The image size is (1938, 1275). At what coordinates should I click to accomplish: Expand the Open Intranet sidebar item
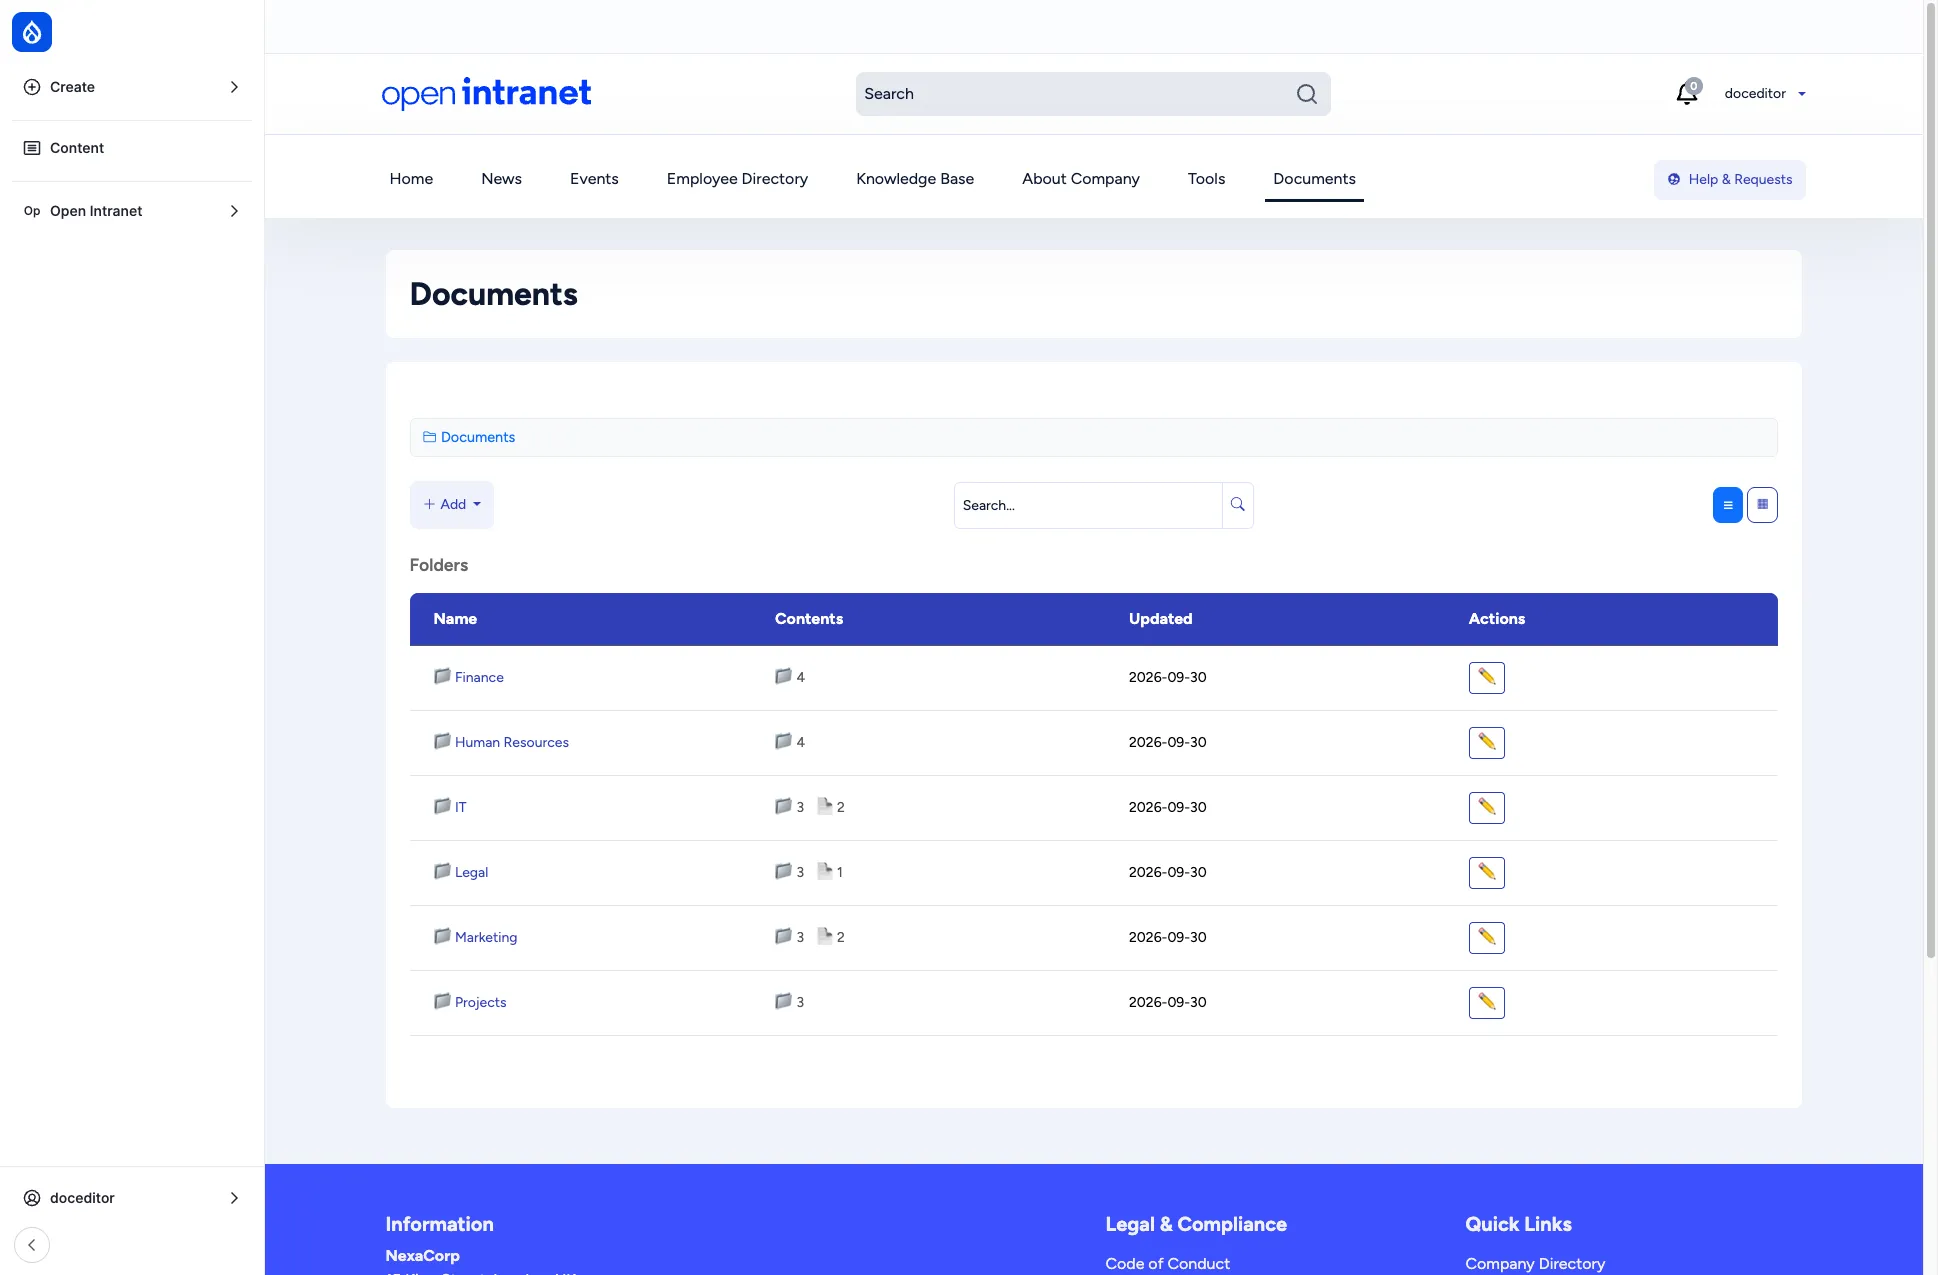(x=132, y=211)
